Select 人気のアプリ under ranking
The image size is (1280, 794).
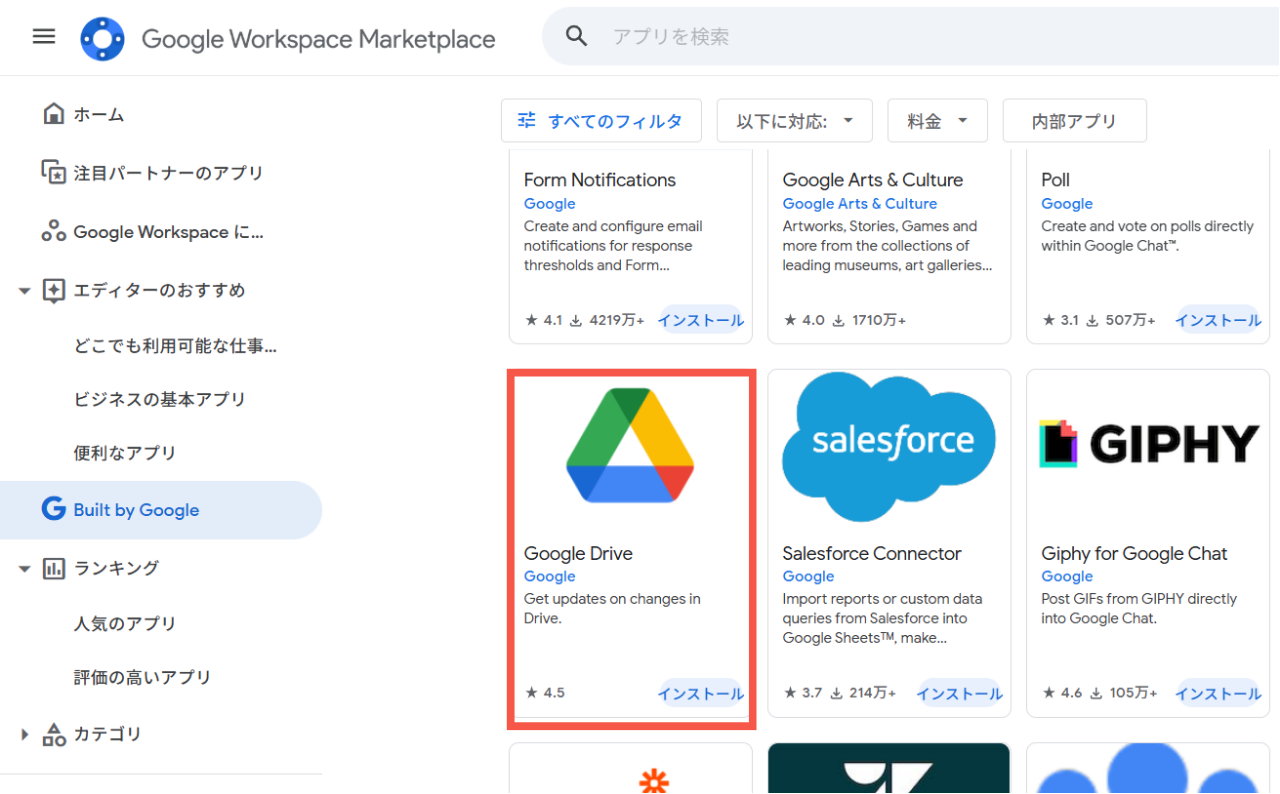[125, 624]
